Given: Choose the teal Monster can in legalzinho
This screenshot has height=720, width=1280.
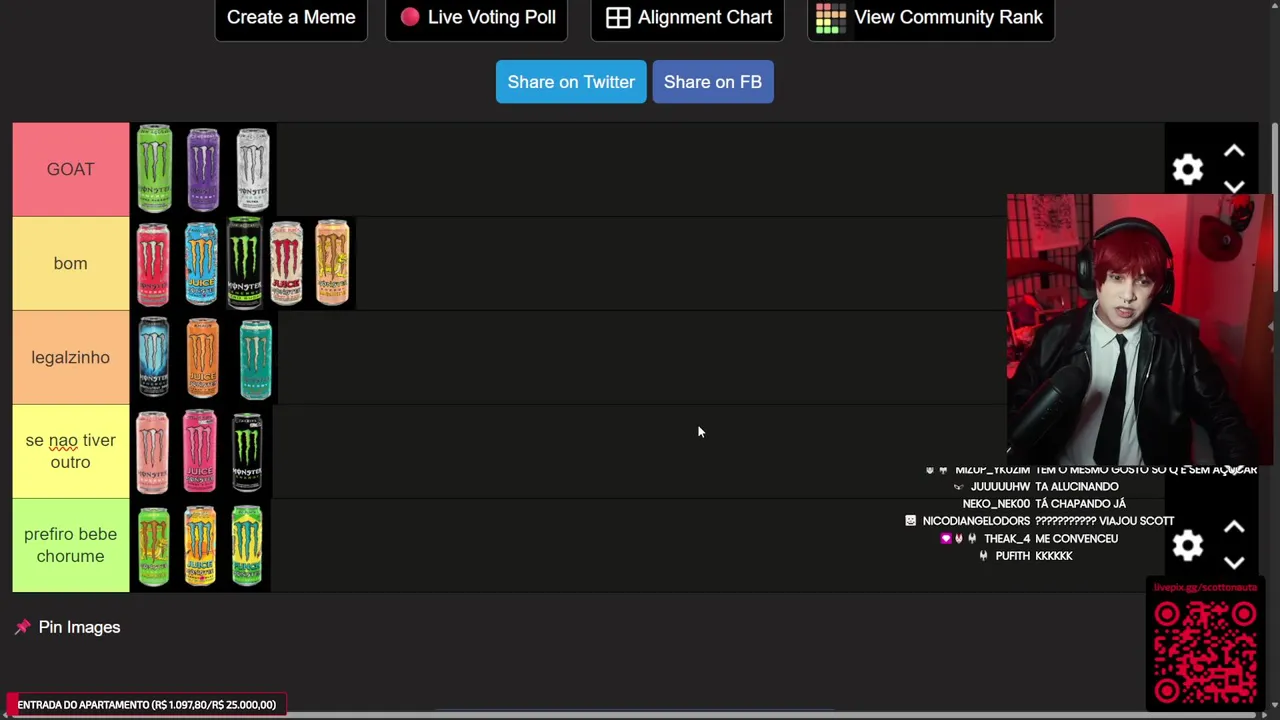Looking at the screenshot, I should click(x=256, y=357).
